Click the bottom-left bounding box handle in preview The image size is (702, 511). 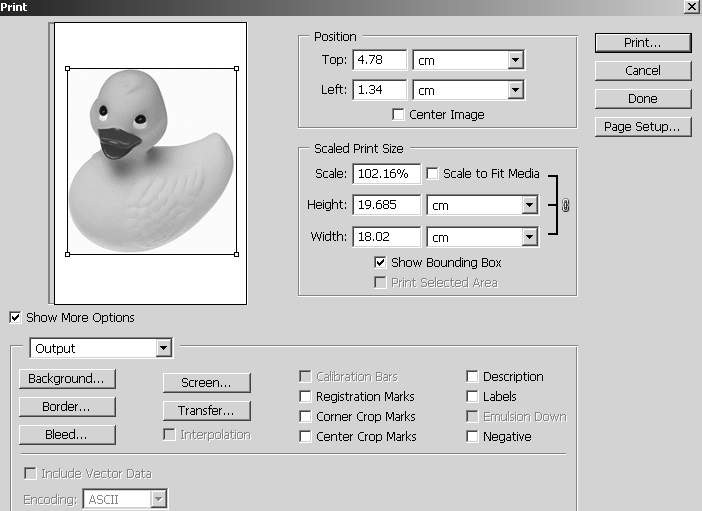68,254
